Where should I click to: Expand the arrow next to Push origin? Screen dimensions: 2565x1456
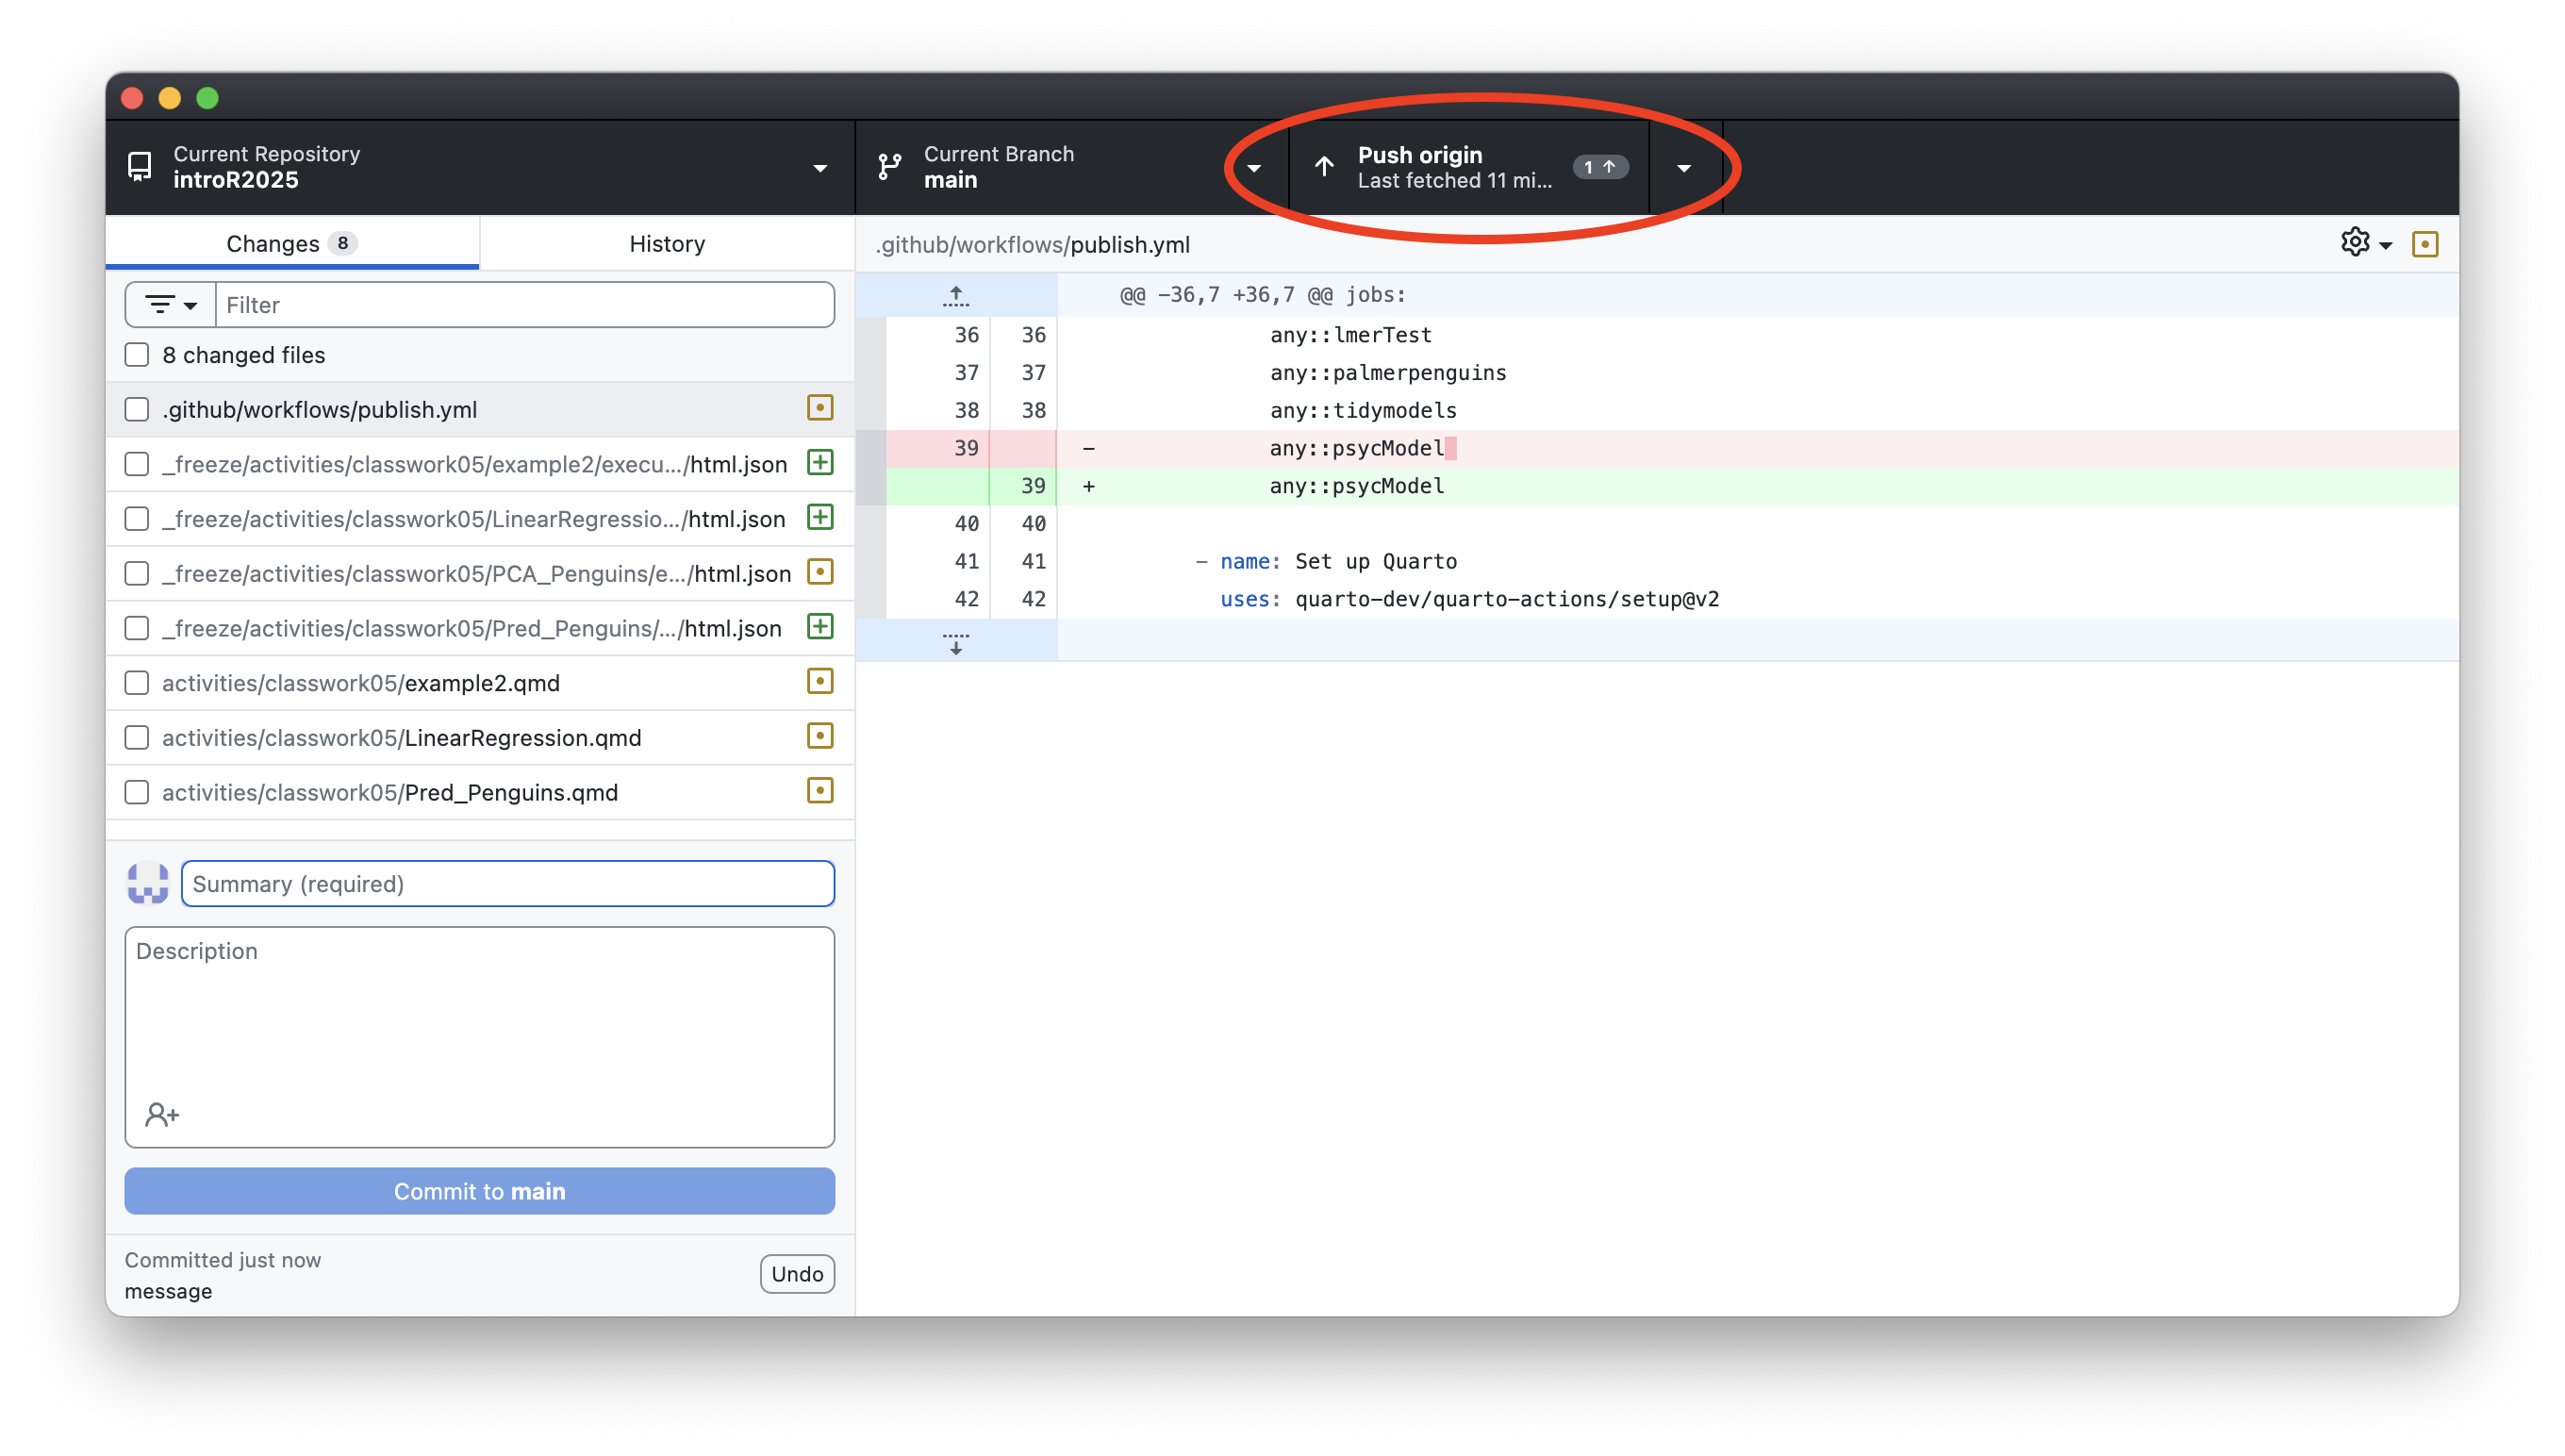tap(1684, 167)
